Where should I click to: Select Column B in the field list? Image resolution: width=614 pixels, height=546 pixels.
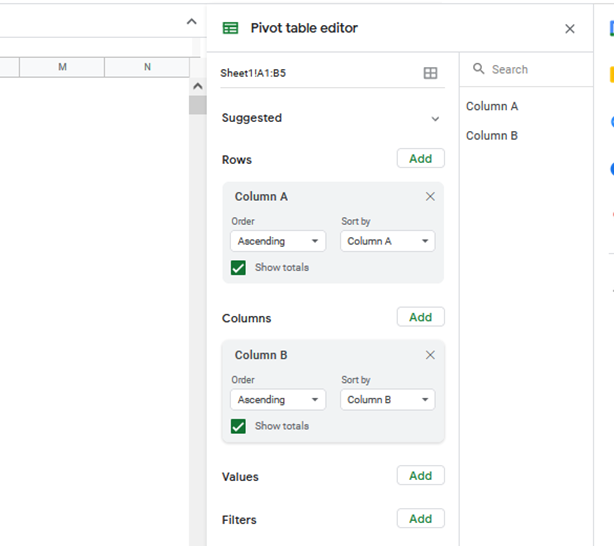[x=492, y=136]
